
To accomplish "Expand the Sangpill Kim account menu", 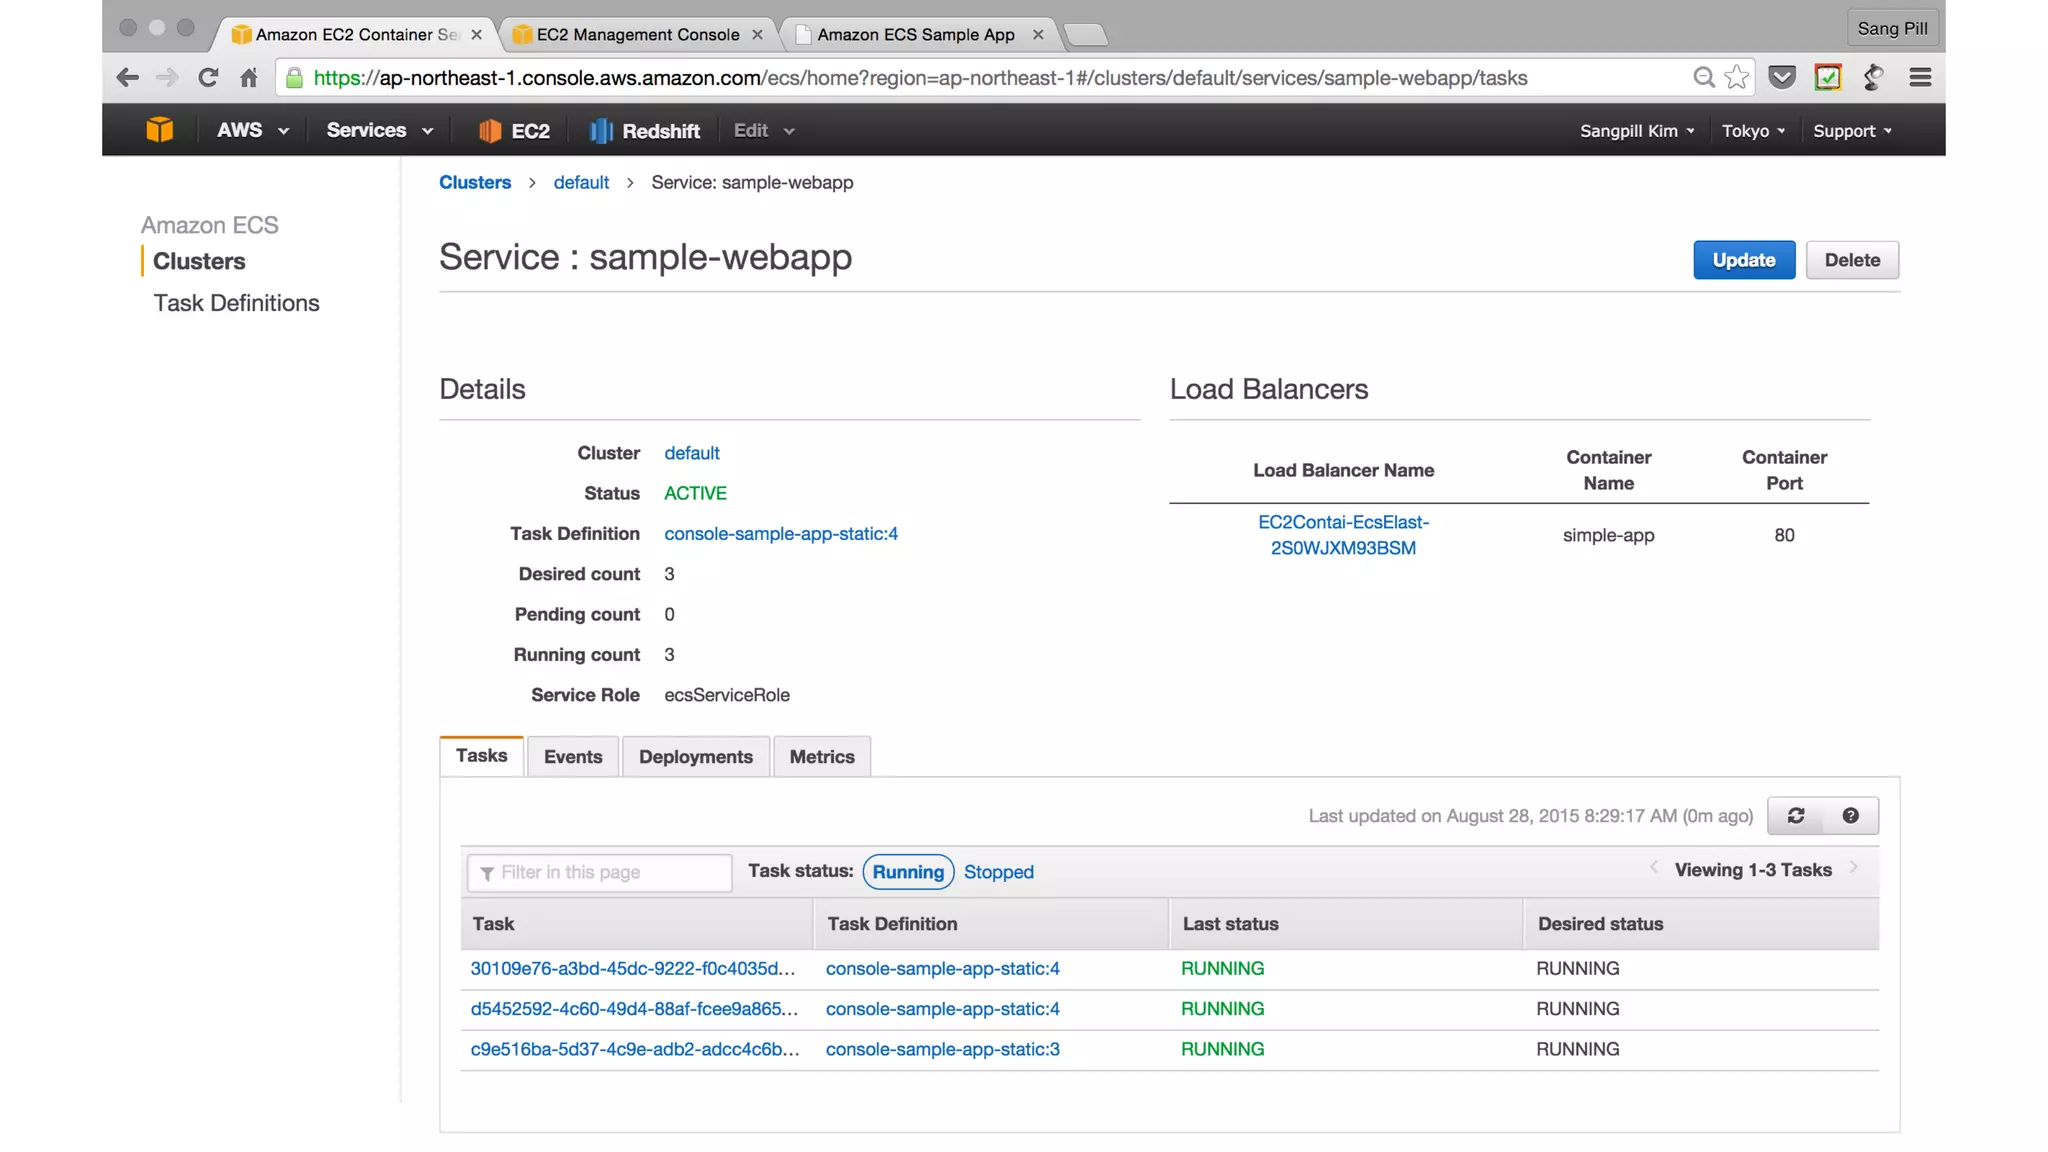I will (x=1636, y=131).
